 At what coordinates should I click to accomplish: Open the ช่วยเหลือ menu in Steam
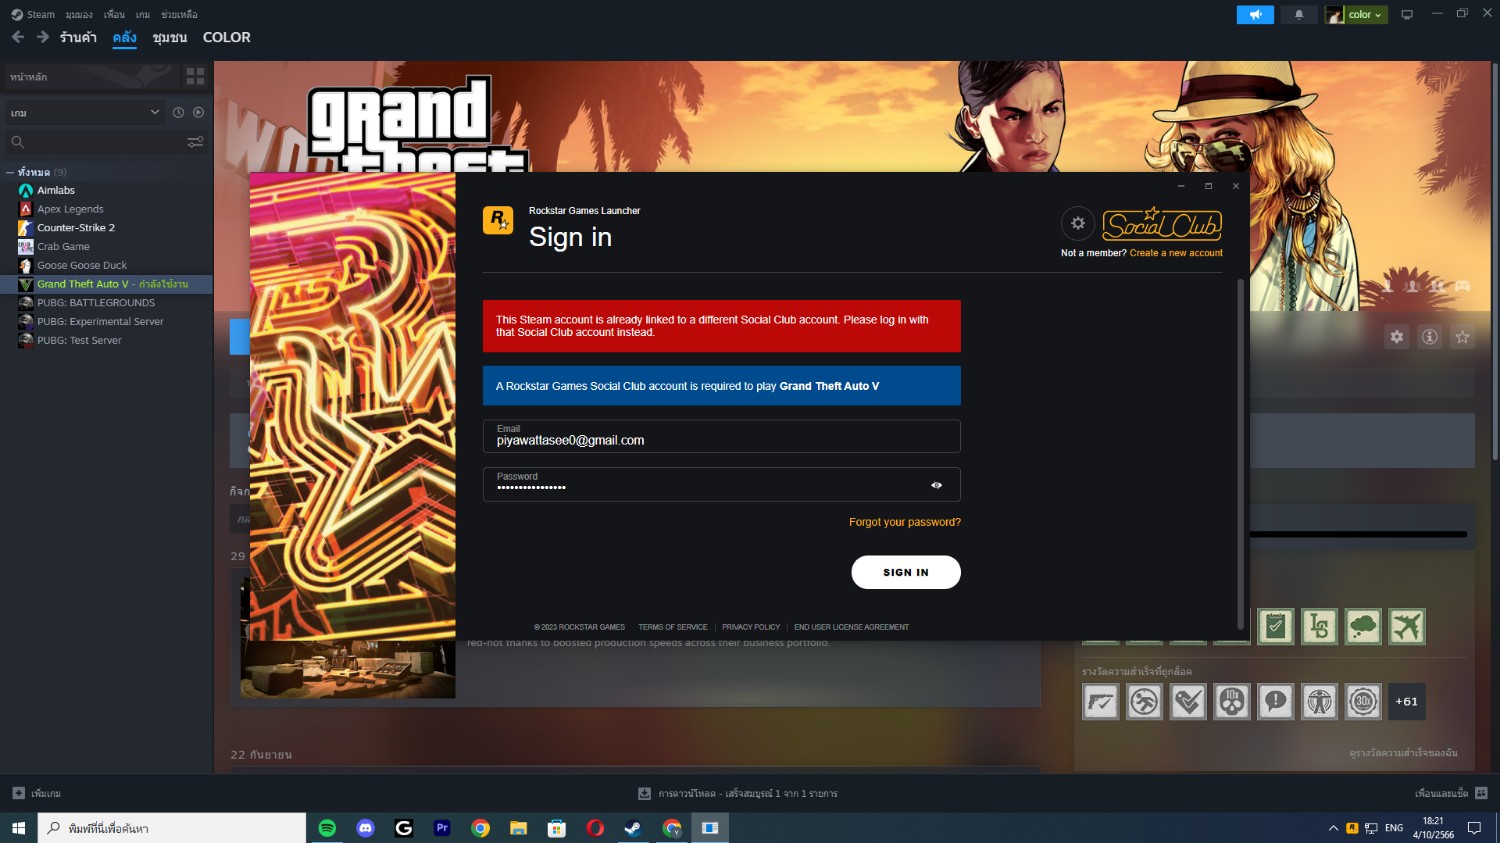(x=179, y=14)
